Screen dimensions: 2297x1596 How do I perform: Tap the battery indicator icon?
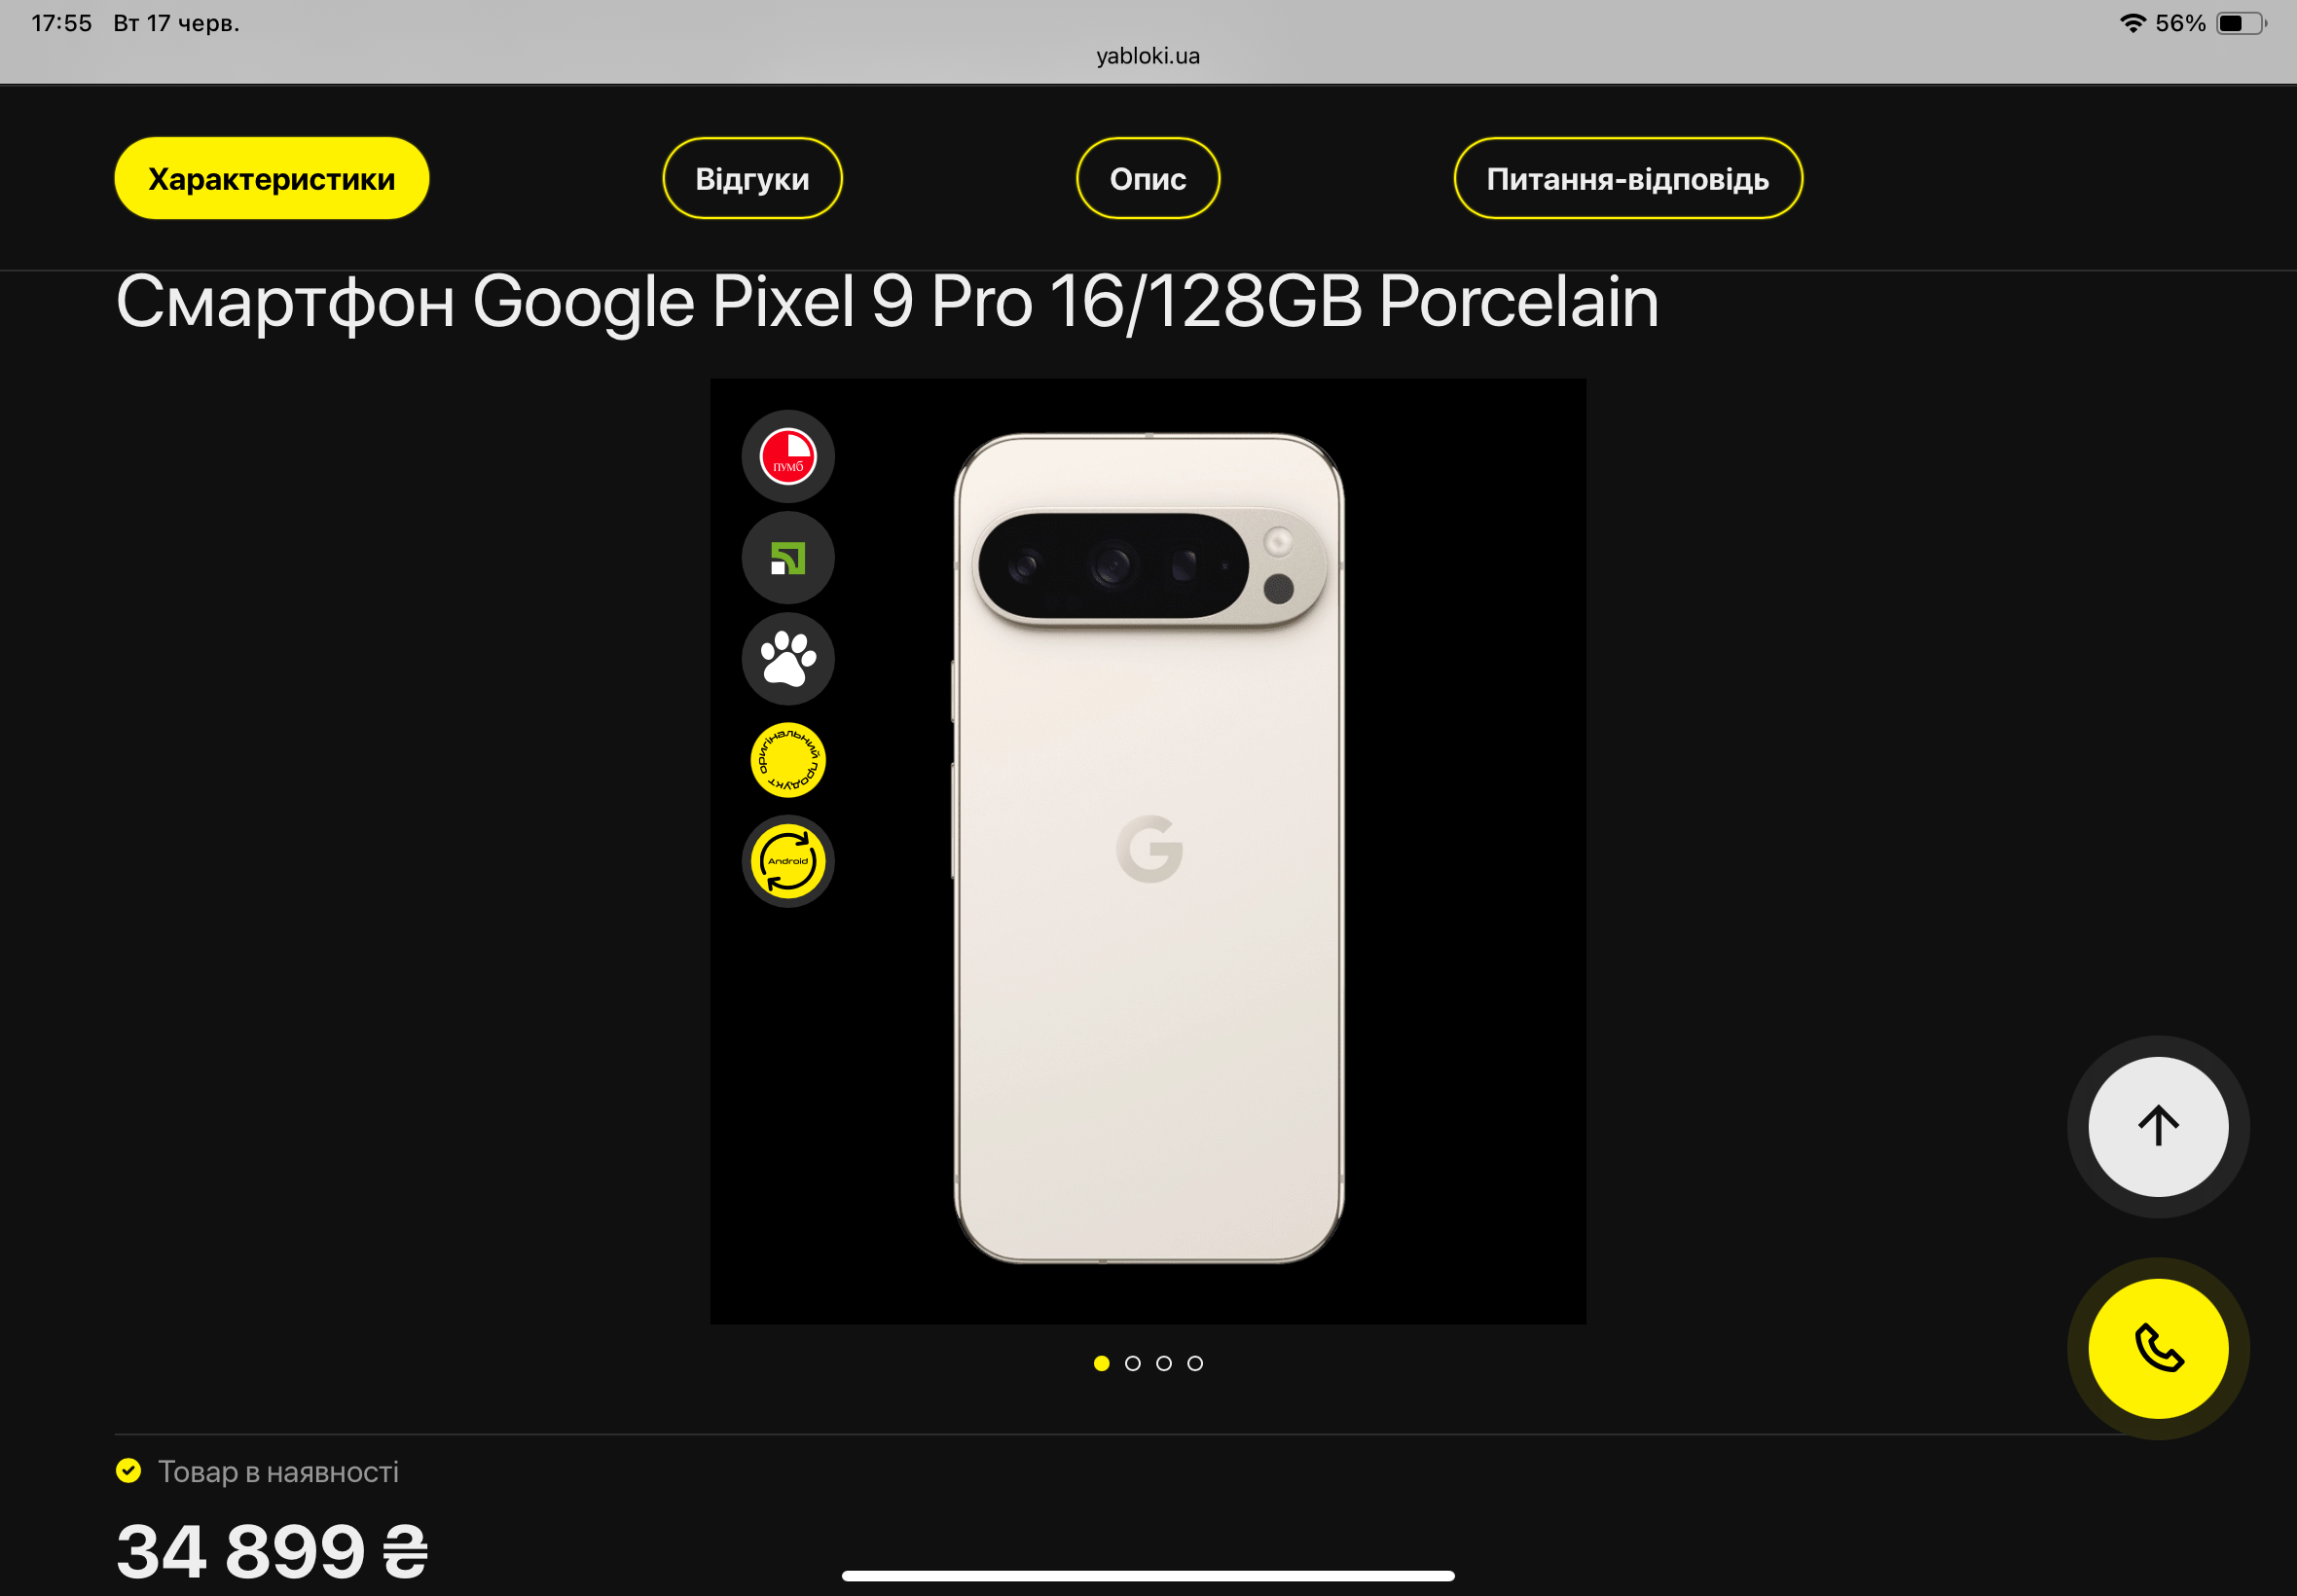pyautogui.click(x=2241, y=23)
